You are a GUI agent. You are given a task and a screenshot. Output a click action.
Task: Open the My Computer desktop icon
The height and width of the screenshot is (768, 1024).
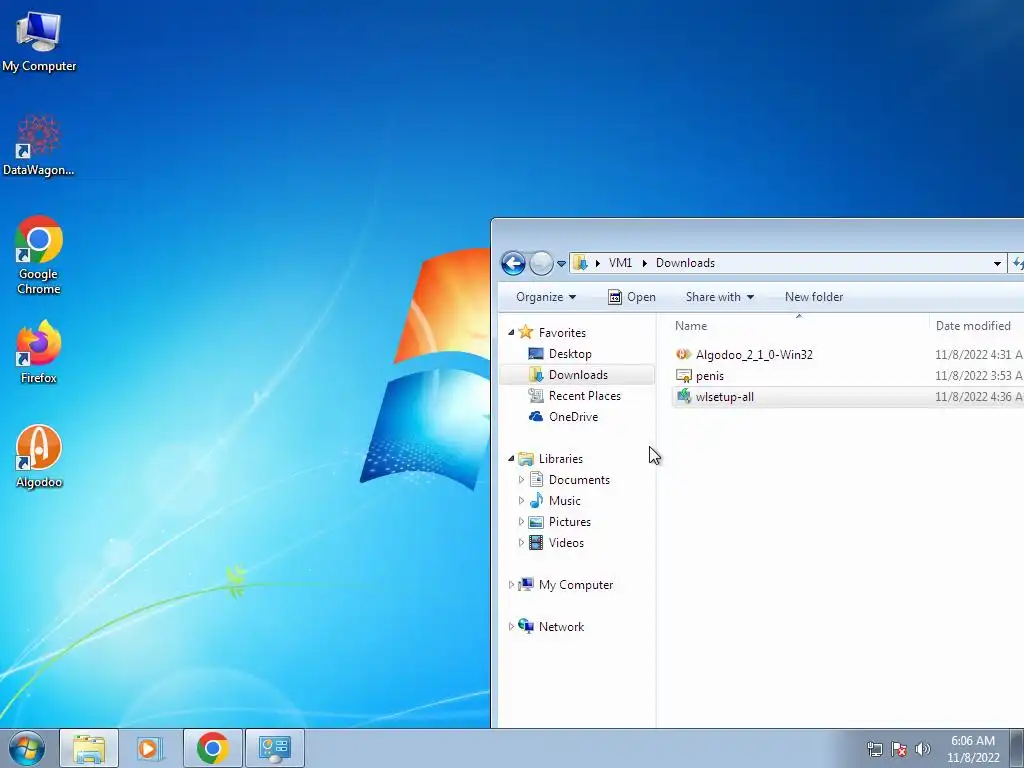click(x=39, y=40)
